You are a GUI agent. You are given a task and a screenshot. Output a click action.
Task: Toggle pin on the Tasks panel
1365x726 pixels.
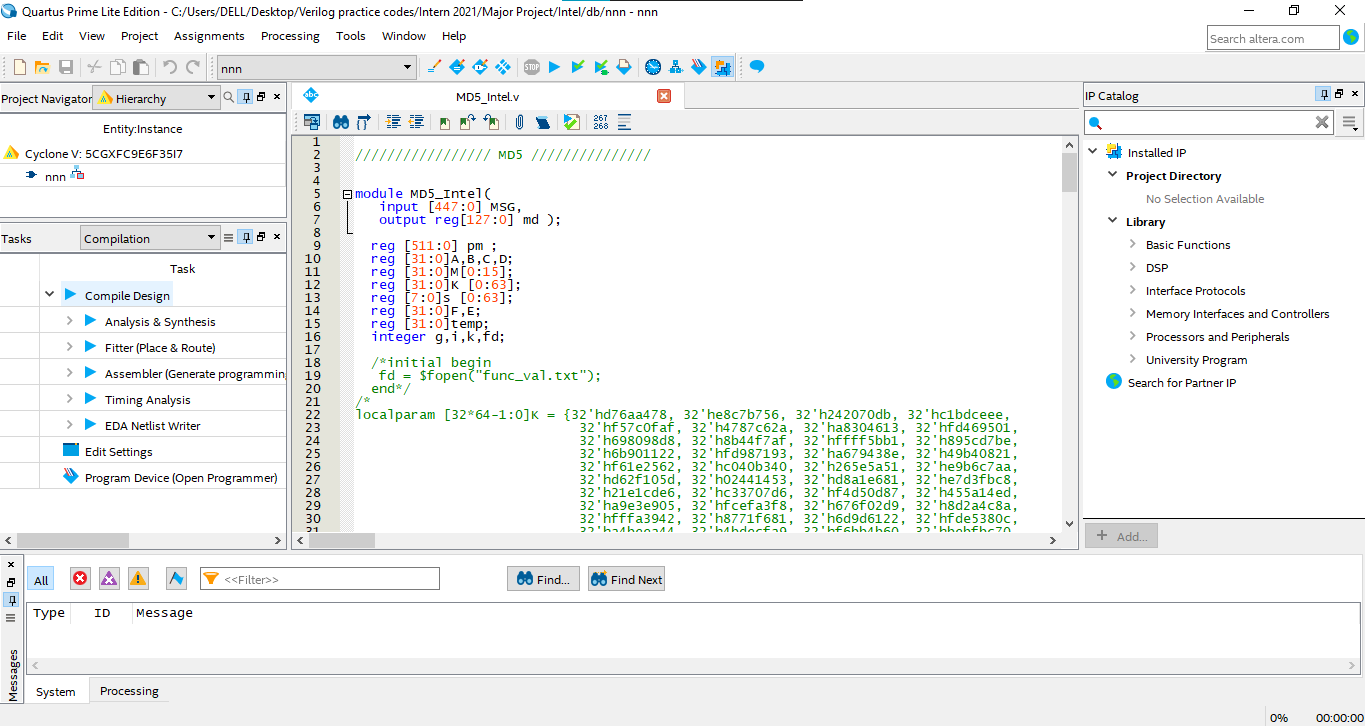[x=245, y=237]
